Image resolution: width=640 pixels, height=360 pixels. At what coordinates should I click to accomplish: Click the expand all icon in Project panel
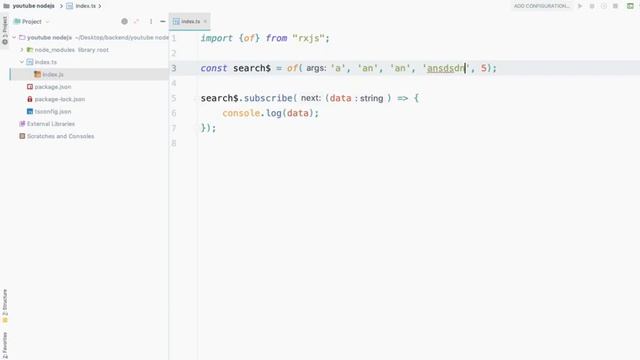(x=137, y=22)
